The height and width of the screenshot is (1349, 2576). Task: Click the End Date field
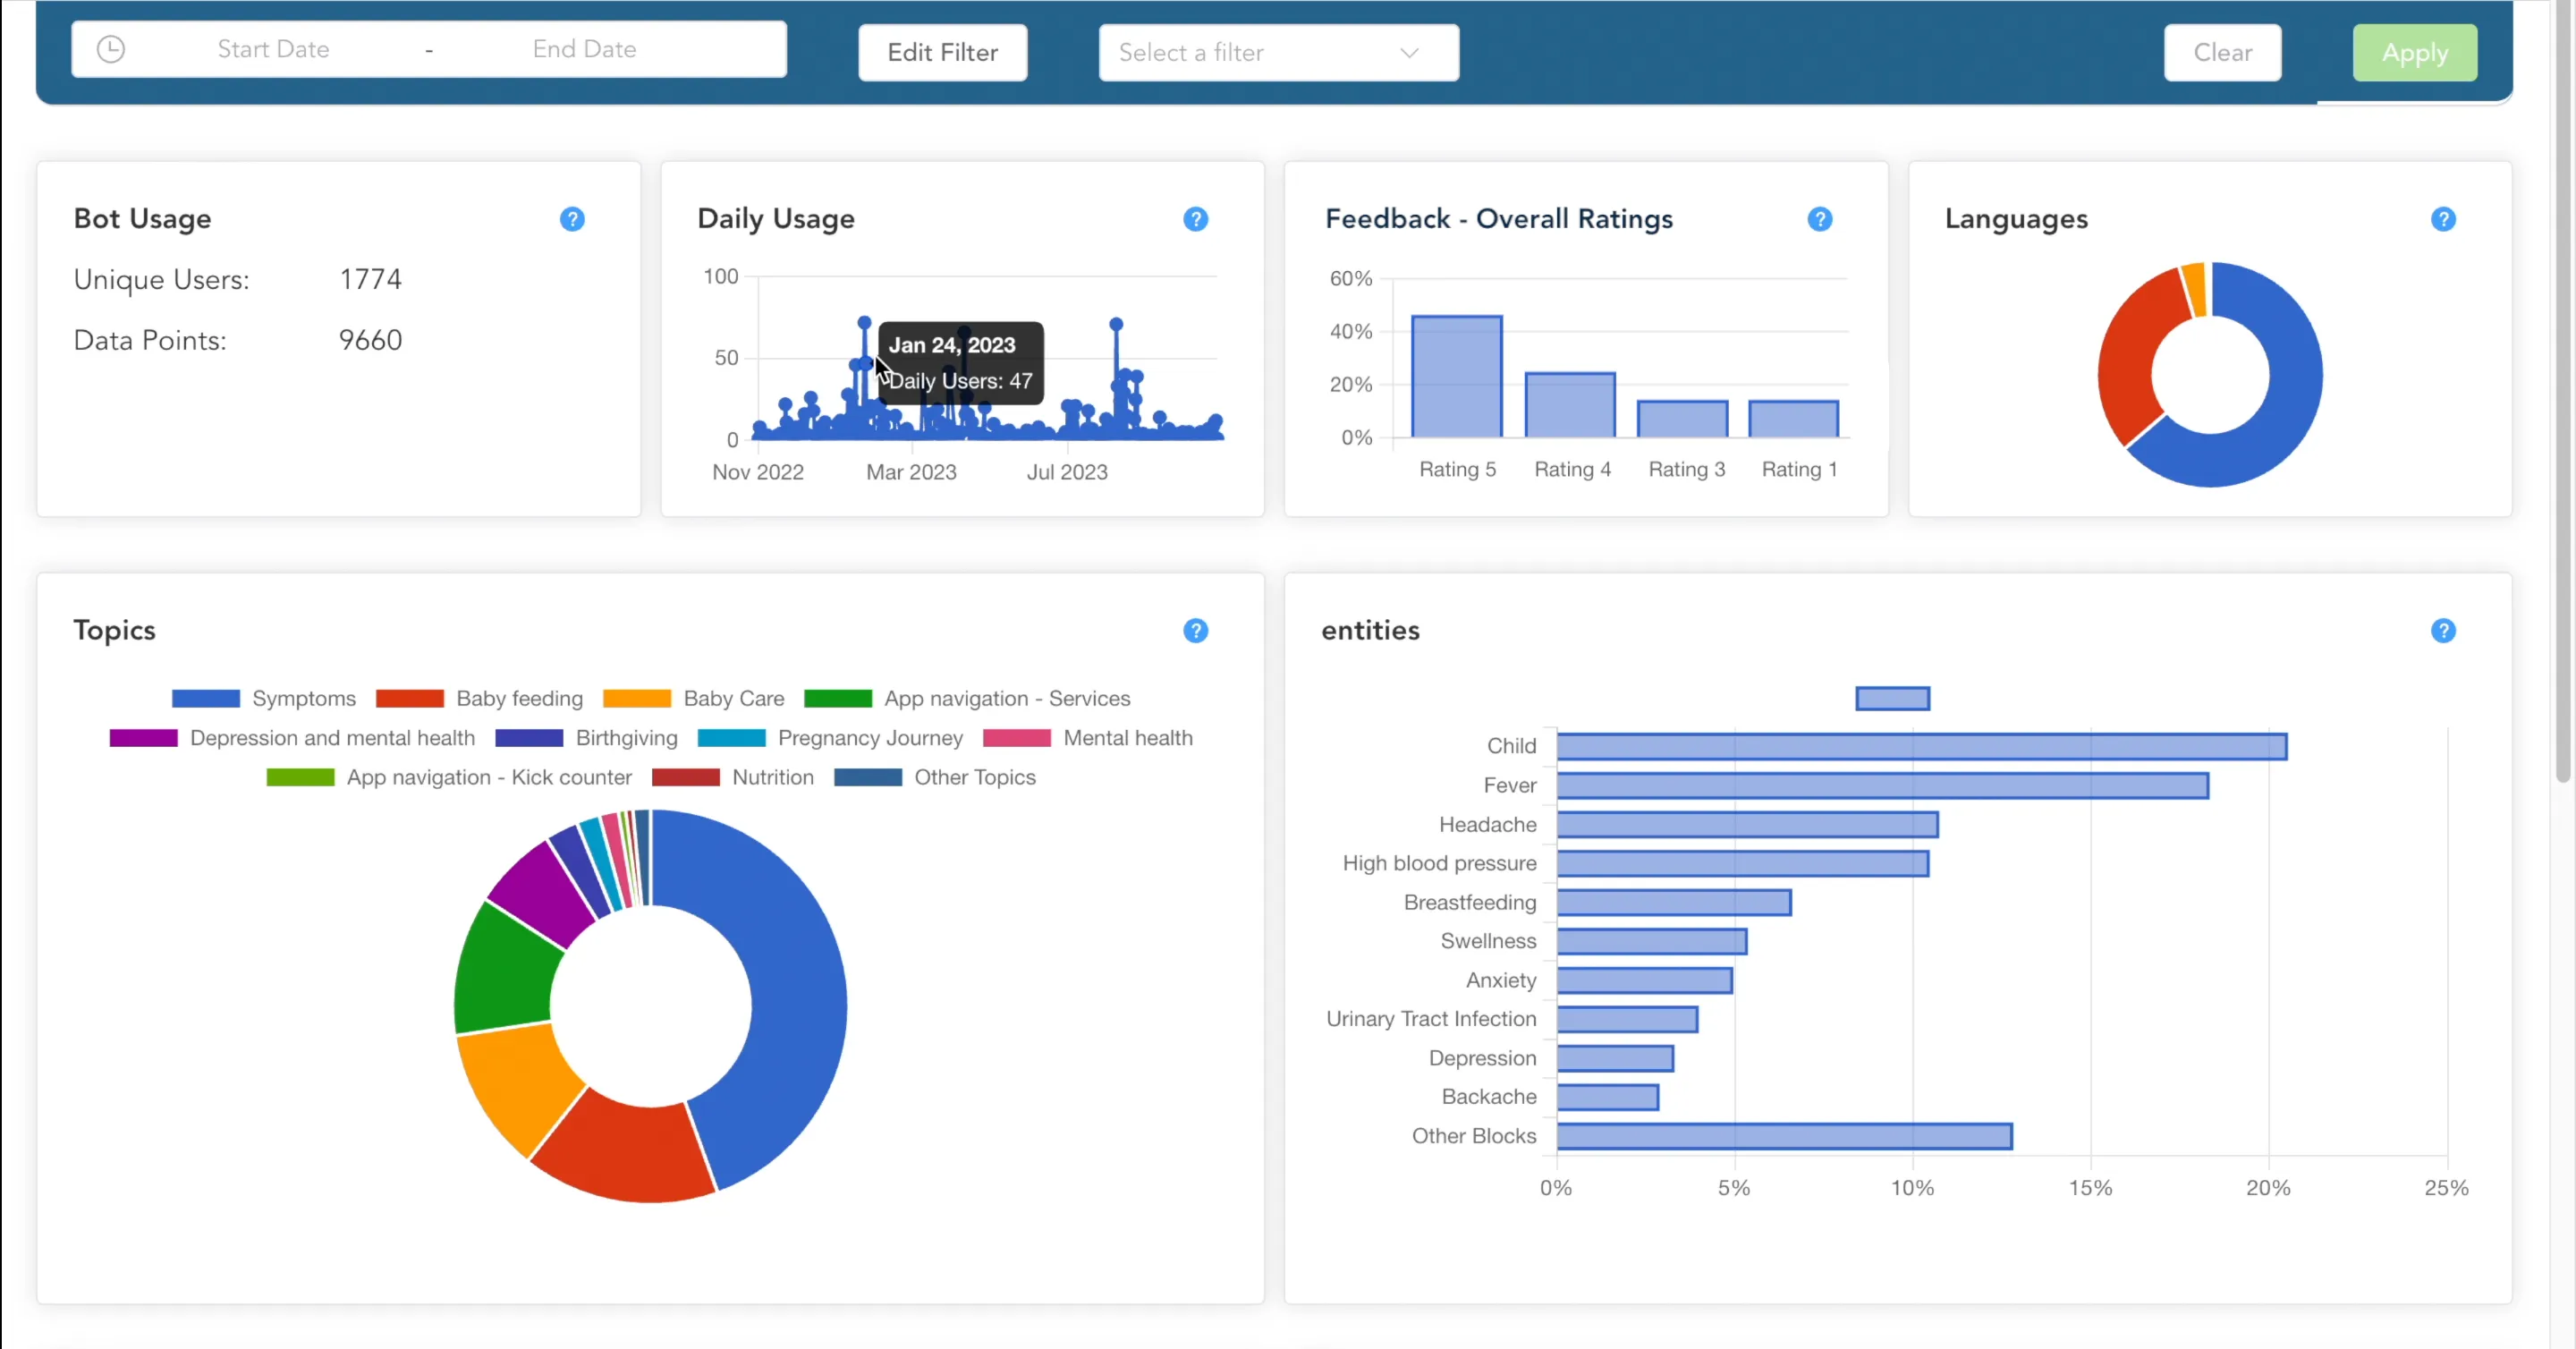pyautogui.click(x=584, y=49)
